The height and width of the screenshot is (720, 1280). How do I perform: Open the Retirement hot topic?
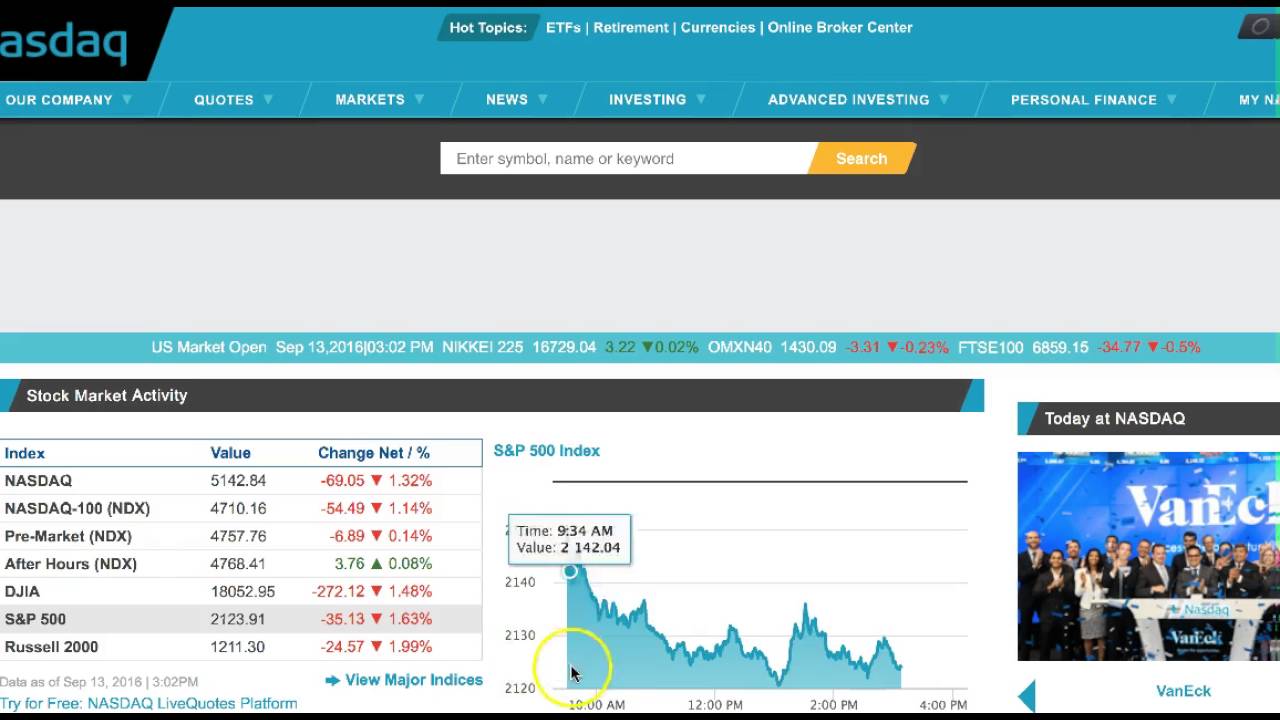coord(630,28)
